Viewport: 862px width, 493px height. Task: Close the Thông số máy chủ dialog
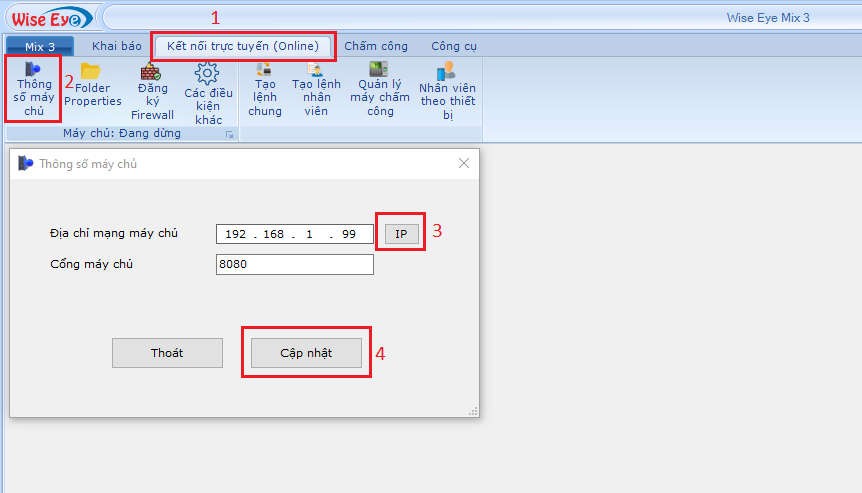pyautogui.click(x=463, y=163)
